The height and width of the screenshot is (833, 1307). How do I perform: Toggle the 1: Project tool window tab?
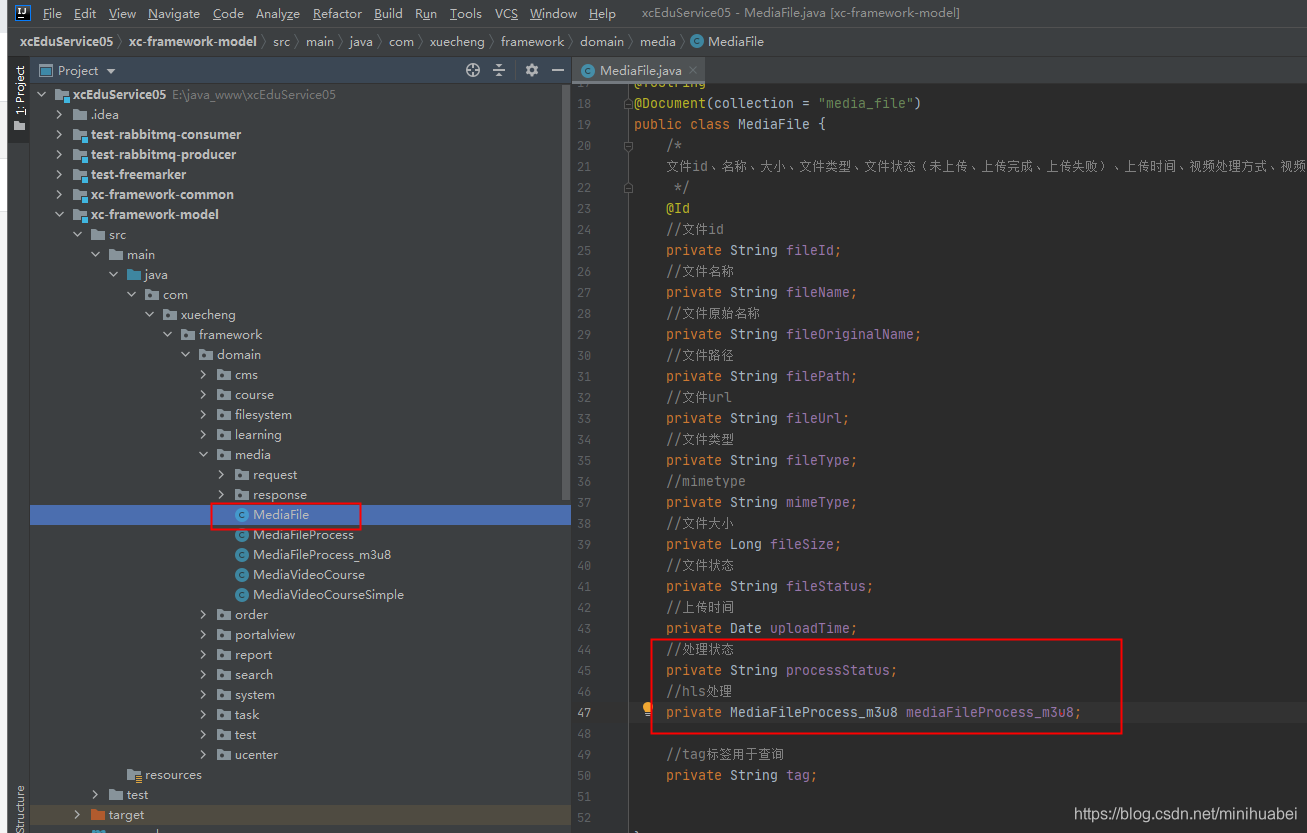point(19,98)
